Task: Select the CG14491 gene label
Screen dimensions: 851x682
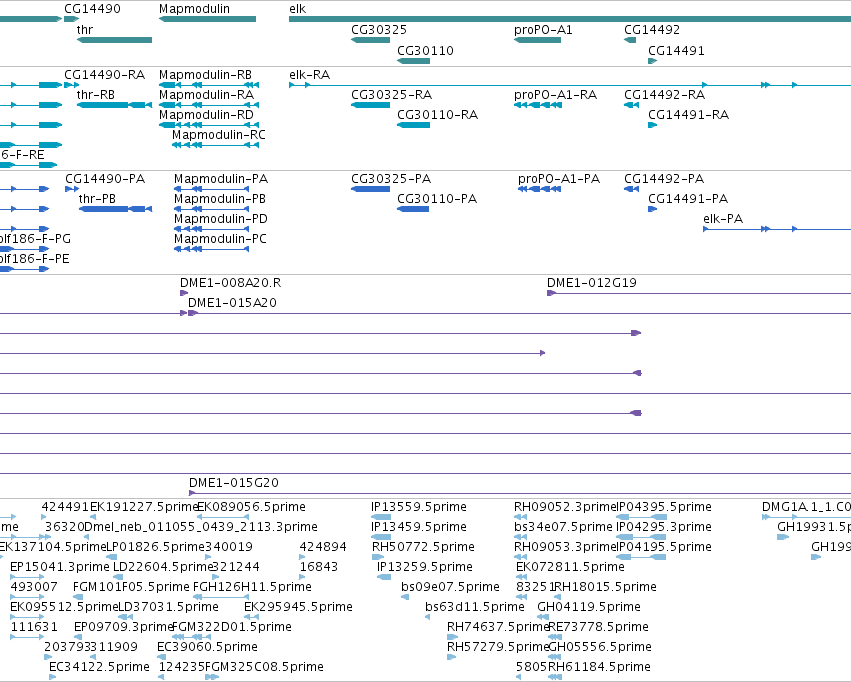Action: pyautogui.click(x=676, y=50)
